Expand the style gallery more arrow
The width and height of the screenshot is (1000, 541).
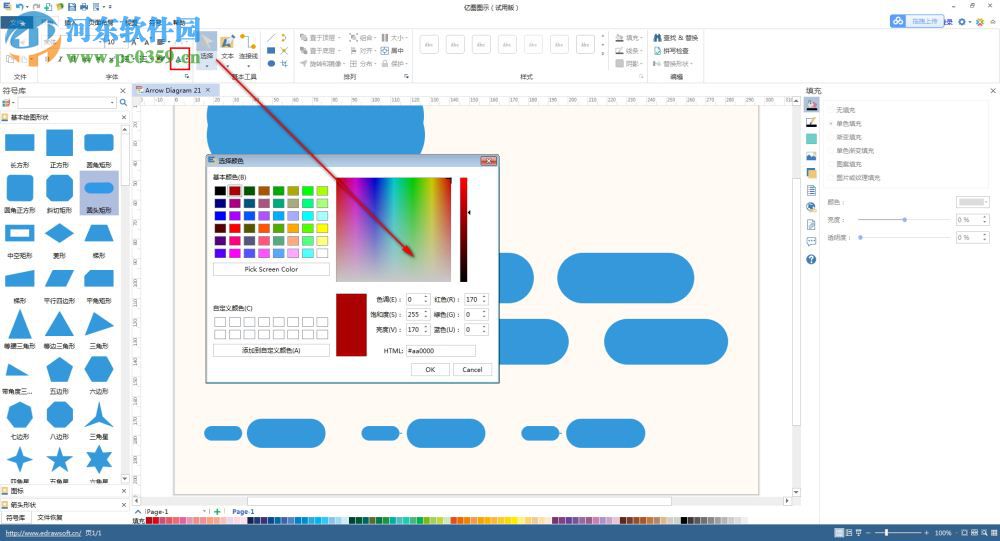[603, 54]
